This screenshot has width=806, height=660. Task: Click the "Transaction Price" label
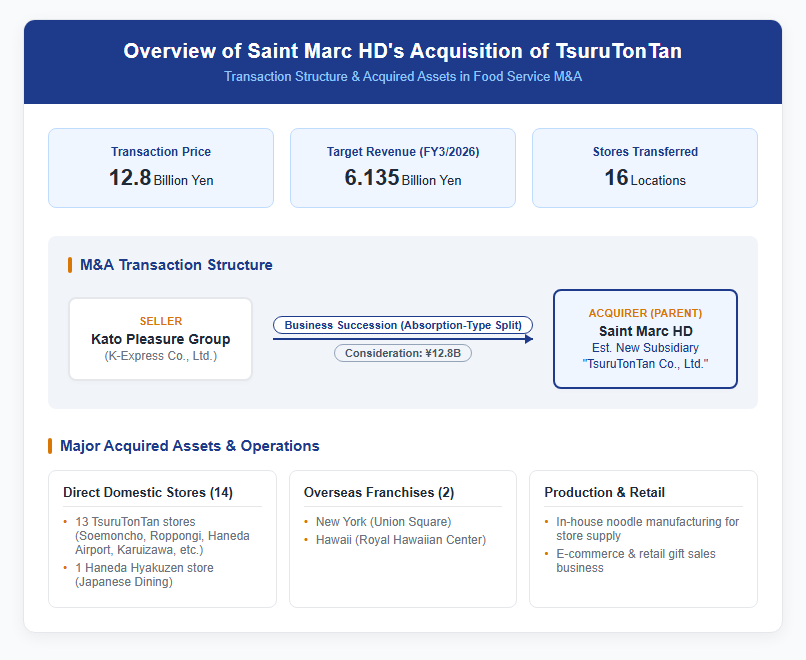161,152
